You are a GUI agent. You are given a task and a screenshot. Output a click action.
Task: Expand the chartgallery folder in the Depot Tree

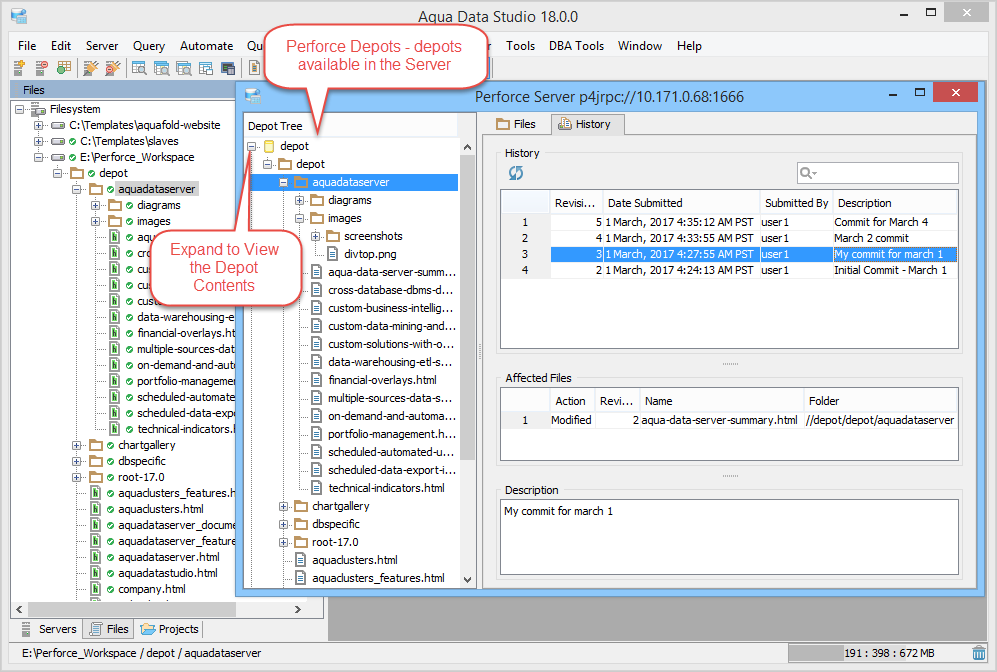tap(284, 507)
